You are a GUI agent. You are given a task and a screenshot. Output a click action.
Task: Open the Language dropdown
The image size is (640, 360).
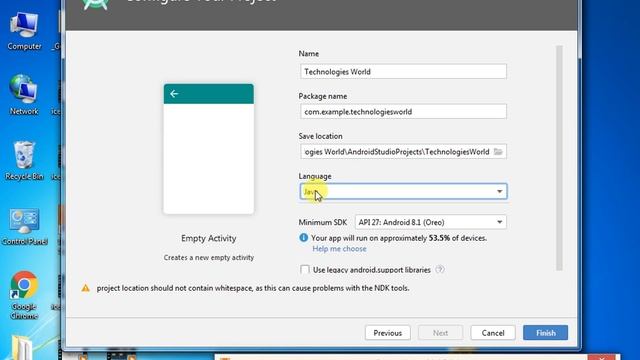(x=403, y=191)
